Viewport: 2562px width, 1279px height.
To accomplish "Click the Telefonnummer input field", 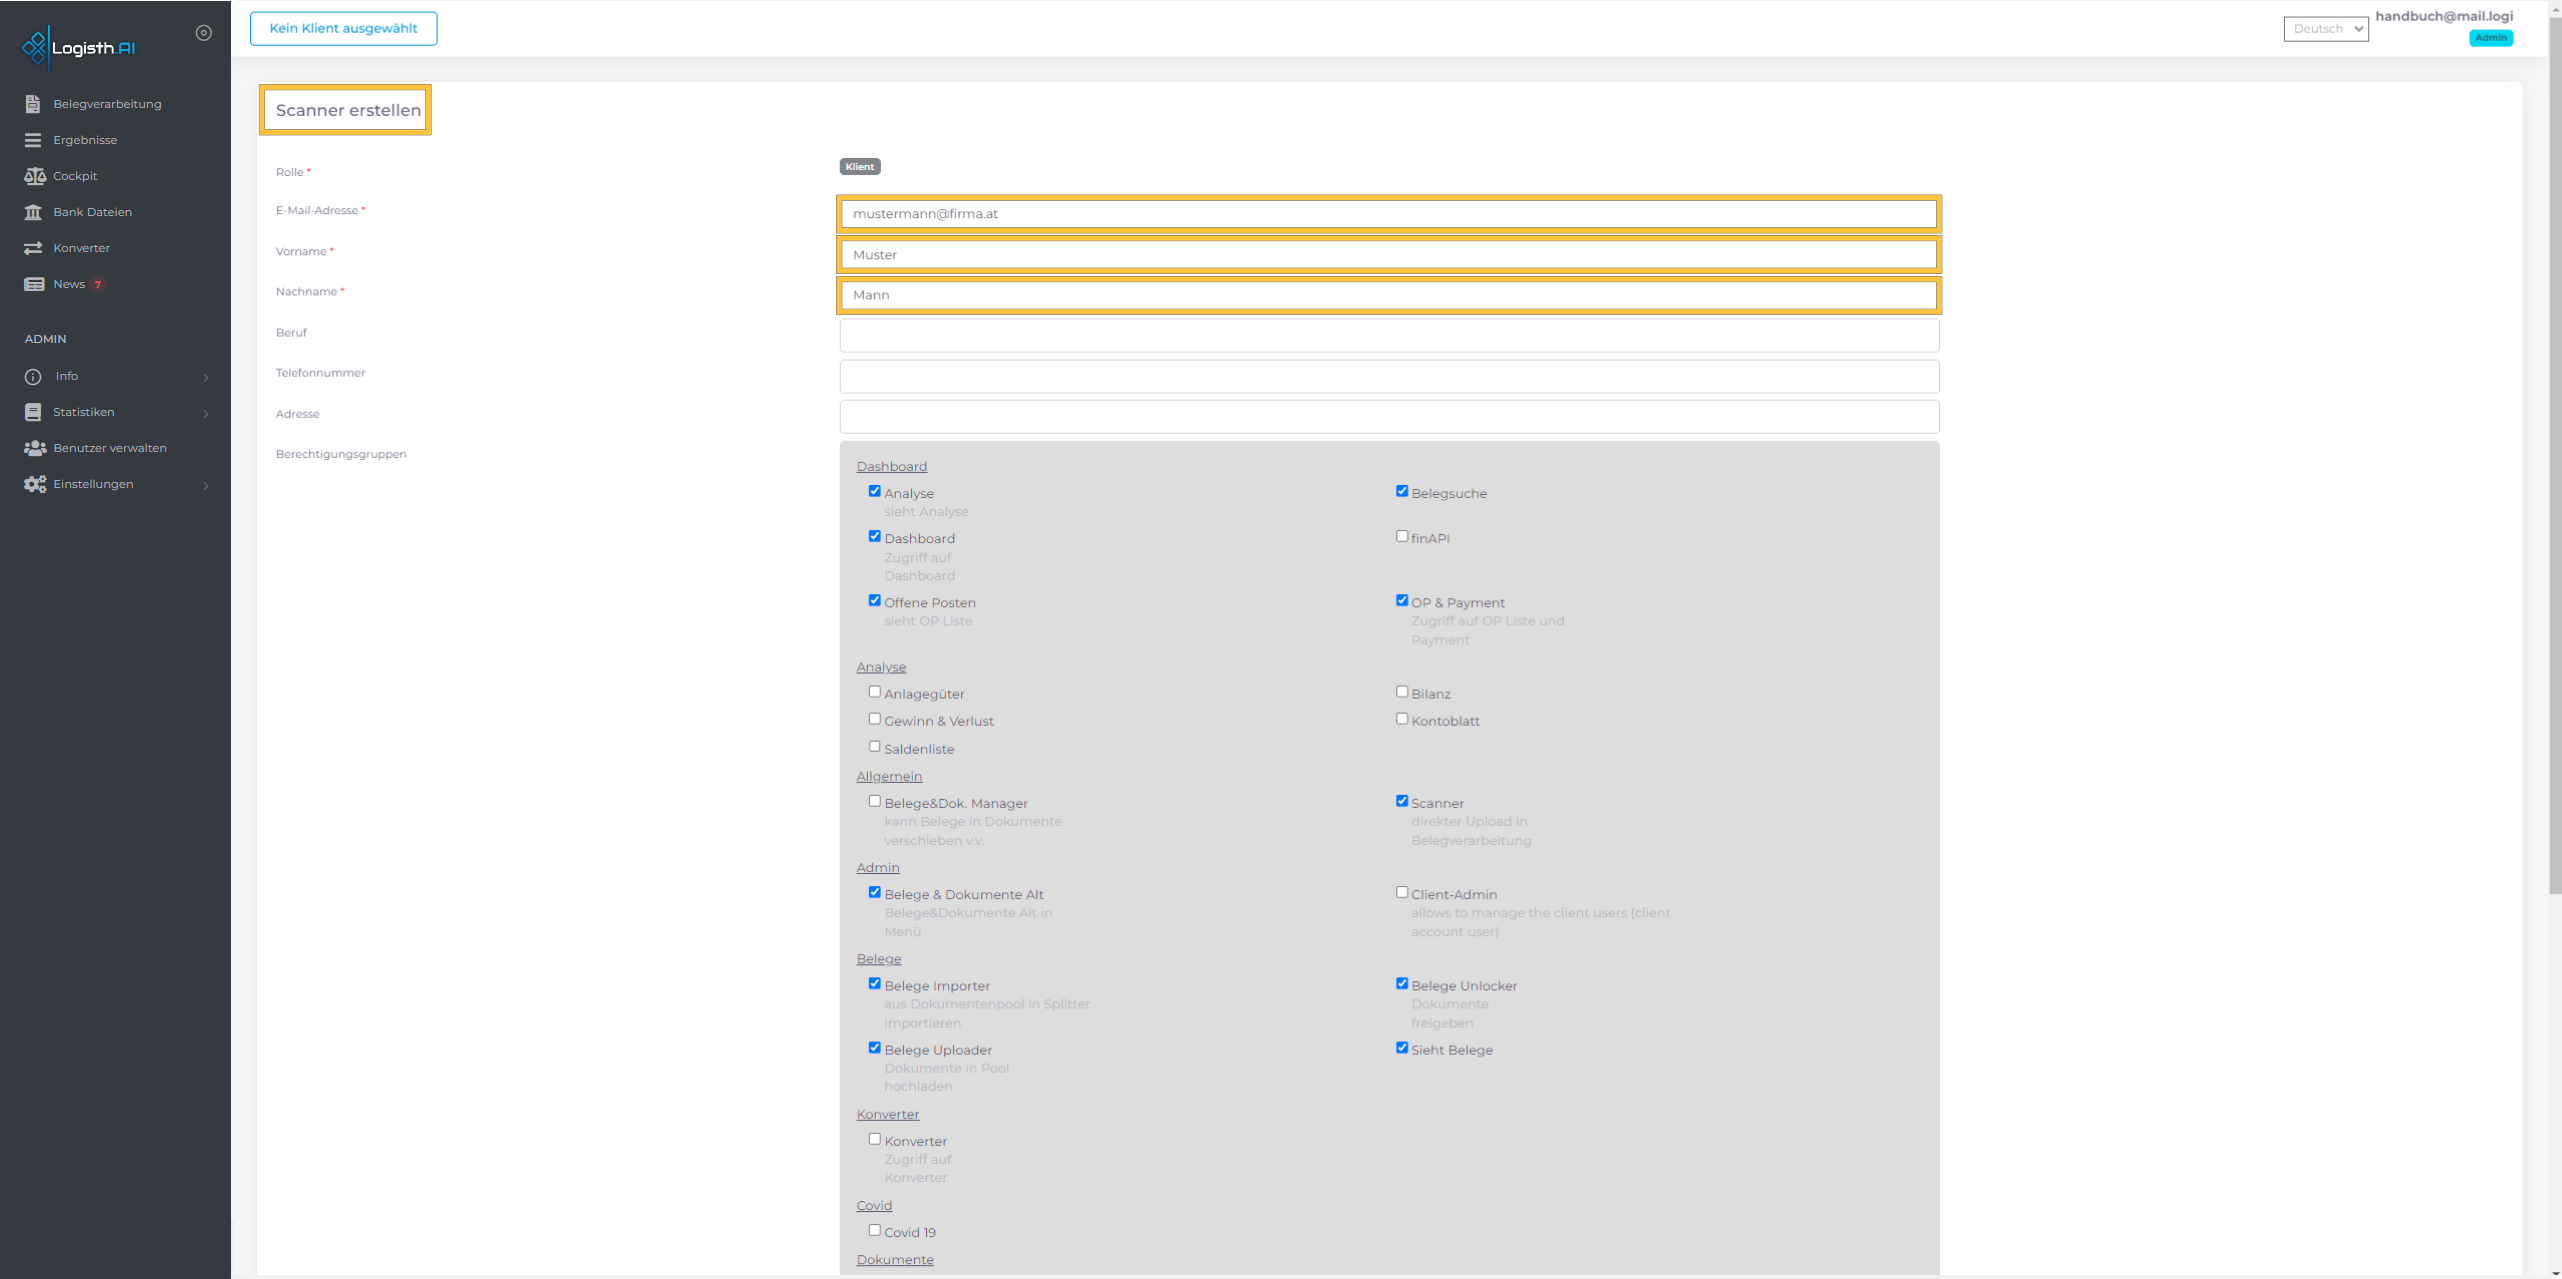I will pyautogui.click(x=1388, y=376).
